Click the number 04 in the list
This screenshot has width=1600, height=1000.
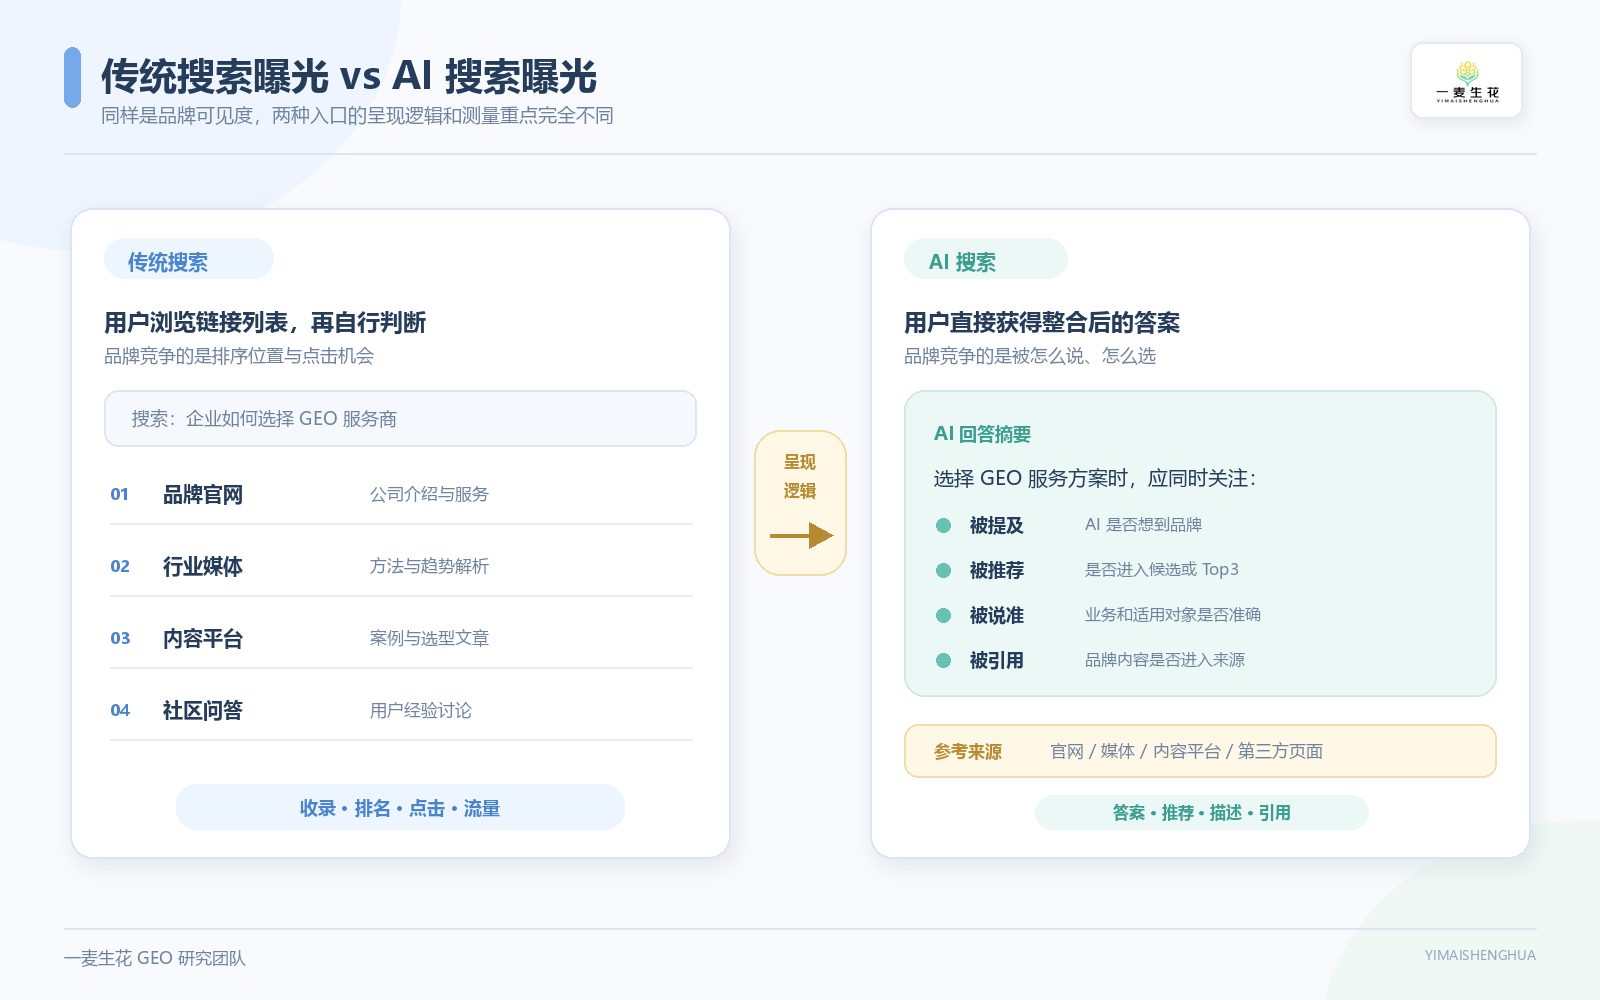coord(120,710)
